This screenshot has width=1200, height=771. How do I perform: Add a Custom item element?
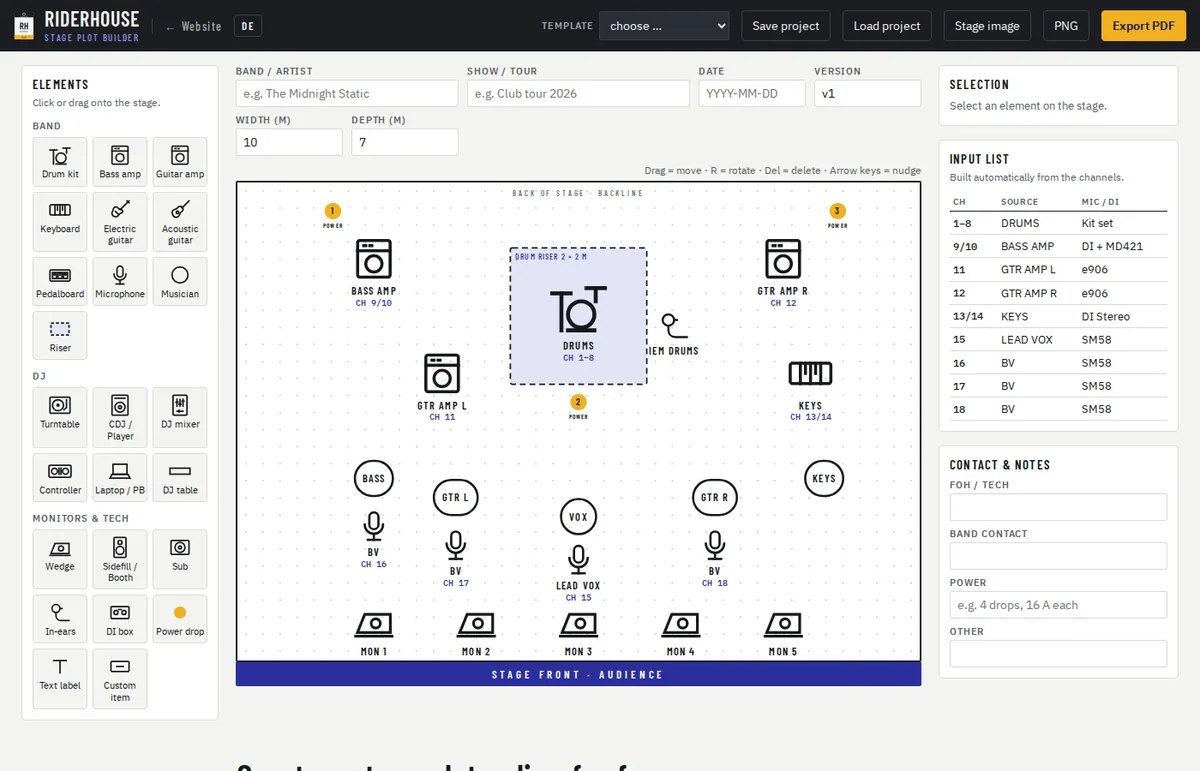coord(120,678)
